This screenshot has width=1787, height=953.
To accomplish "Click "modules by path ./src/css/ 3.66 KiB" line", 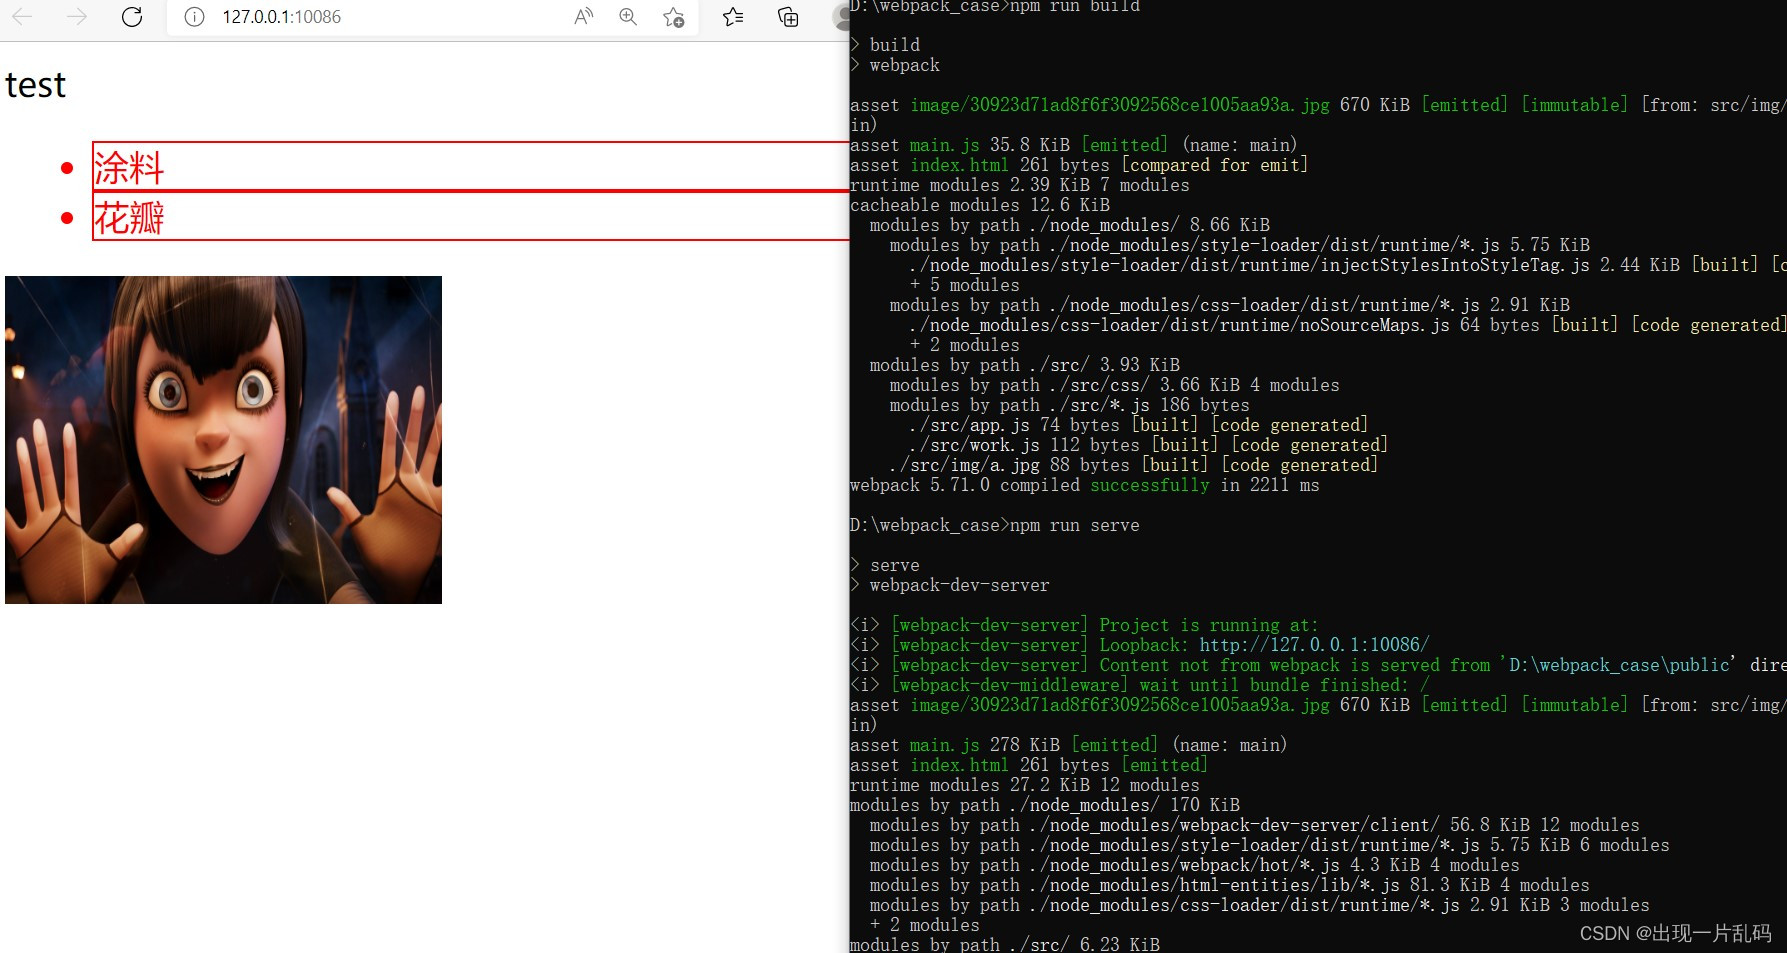I will 1115,385.
